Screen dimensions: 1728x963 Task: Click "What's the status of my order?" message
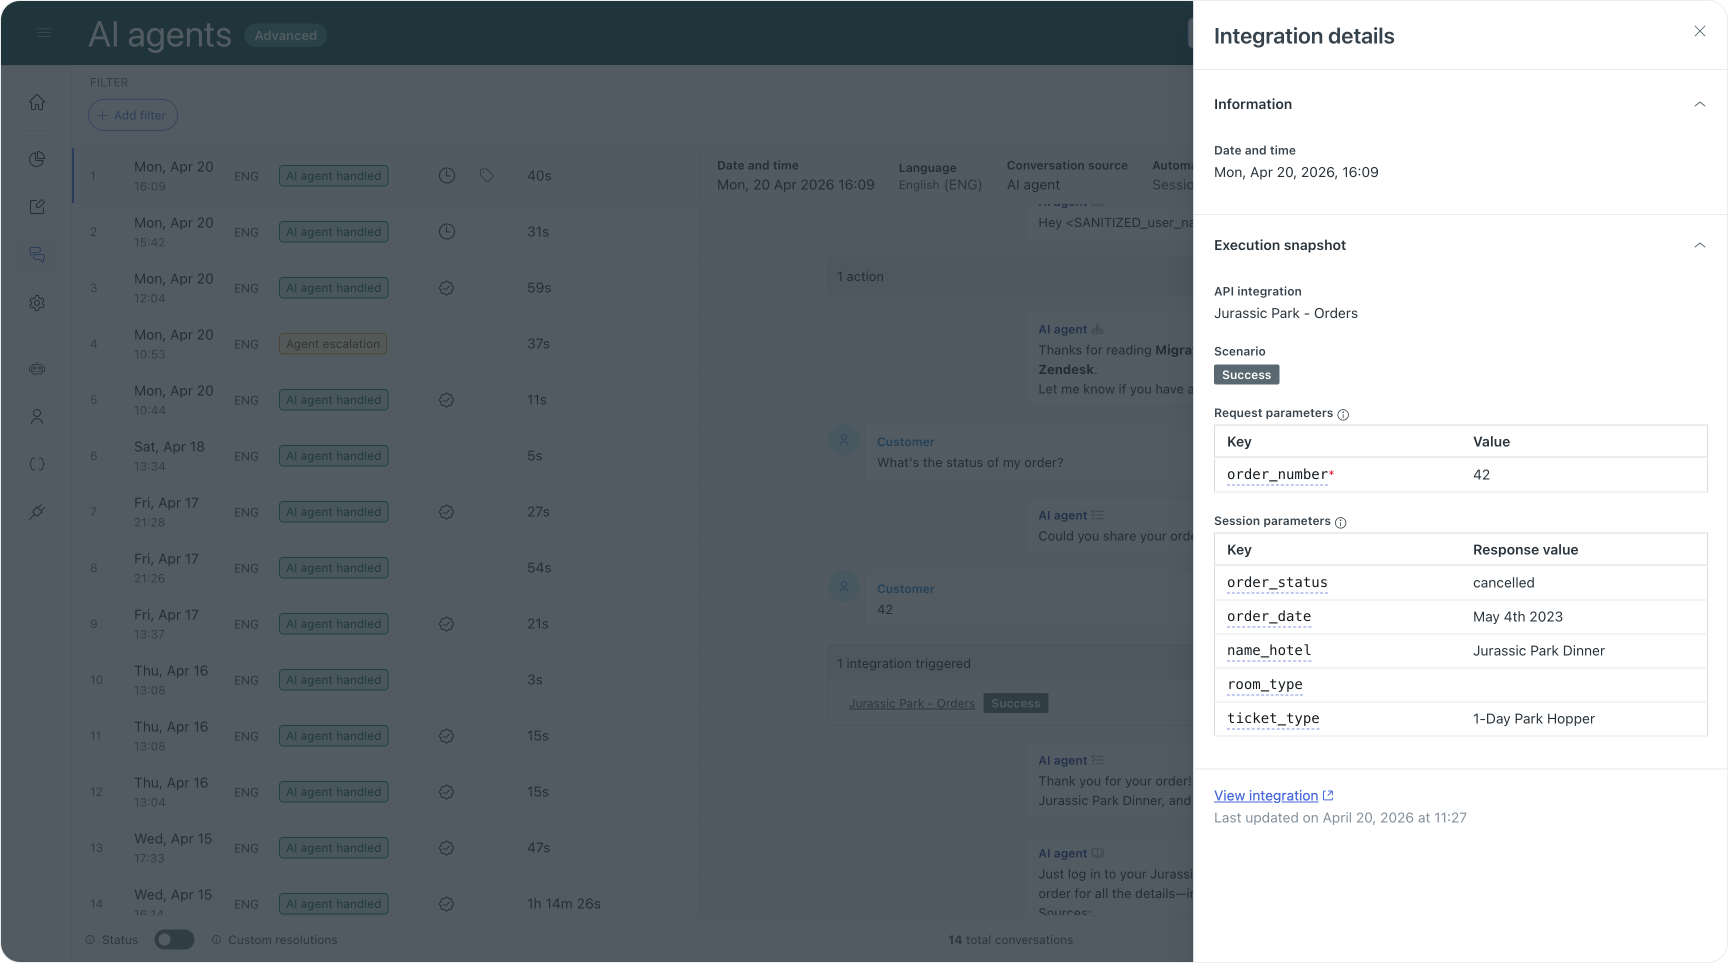(x=970, y=463)
